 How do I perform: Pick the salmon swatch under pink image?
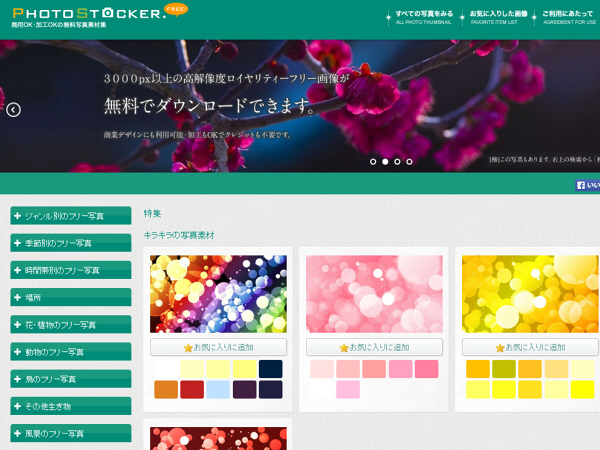pyautogui.click(x=374, y=369)
